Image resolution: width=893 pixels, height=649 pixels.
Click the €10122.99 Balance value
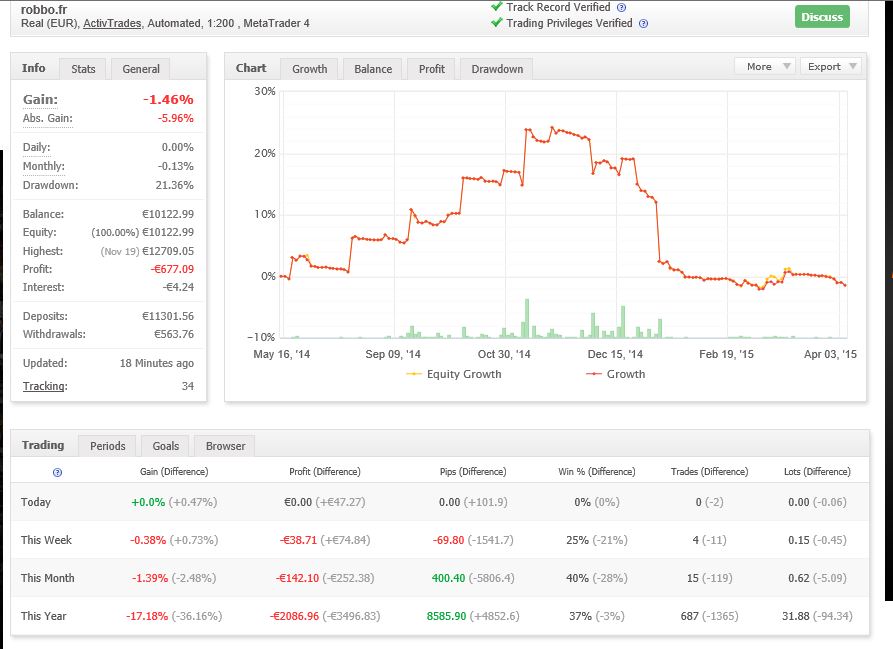click(168, 214)
